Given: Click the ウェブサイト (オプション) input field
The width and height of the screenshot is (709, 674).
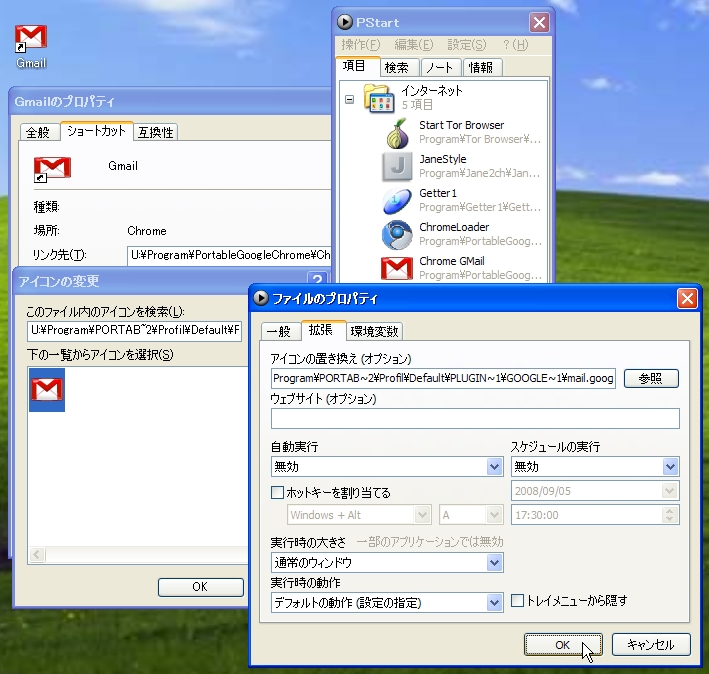Looking at the screenshot, I should [475, 419].
